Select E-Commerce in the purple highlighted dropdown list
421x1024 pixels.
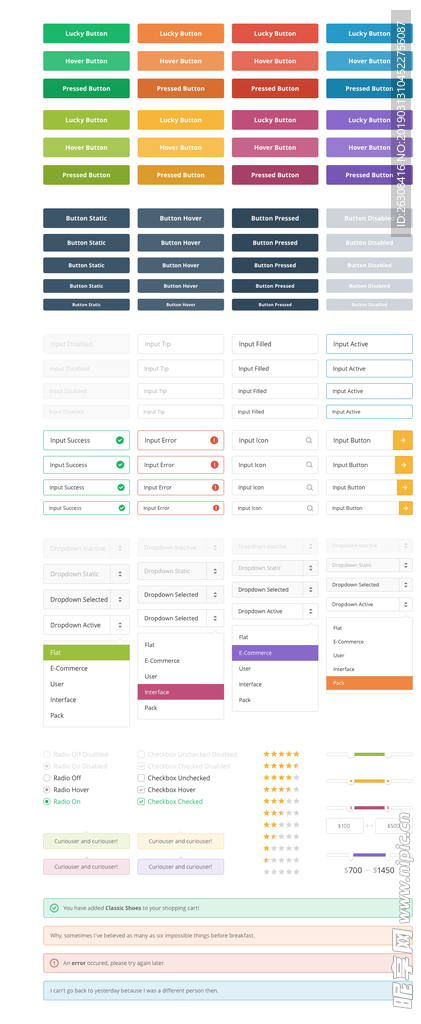[275, 653]
